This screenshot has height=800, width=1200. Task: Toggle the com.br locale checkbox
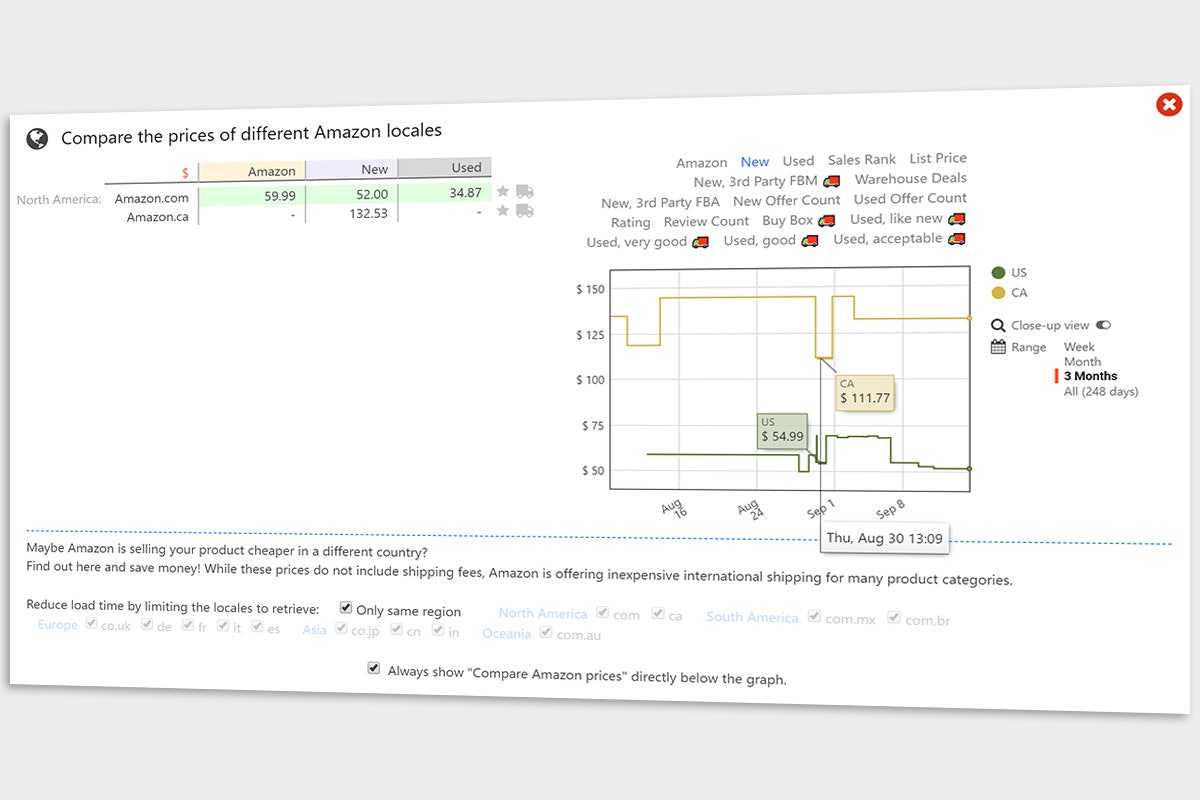click(894, 618)
